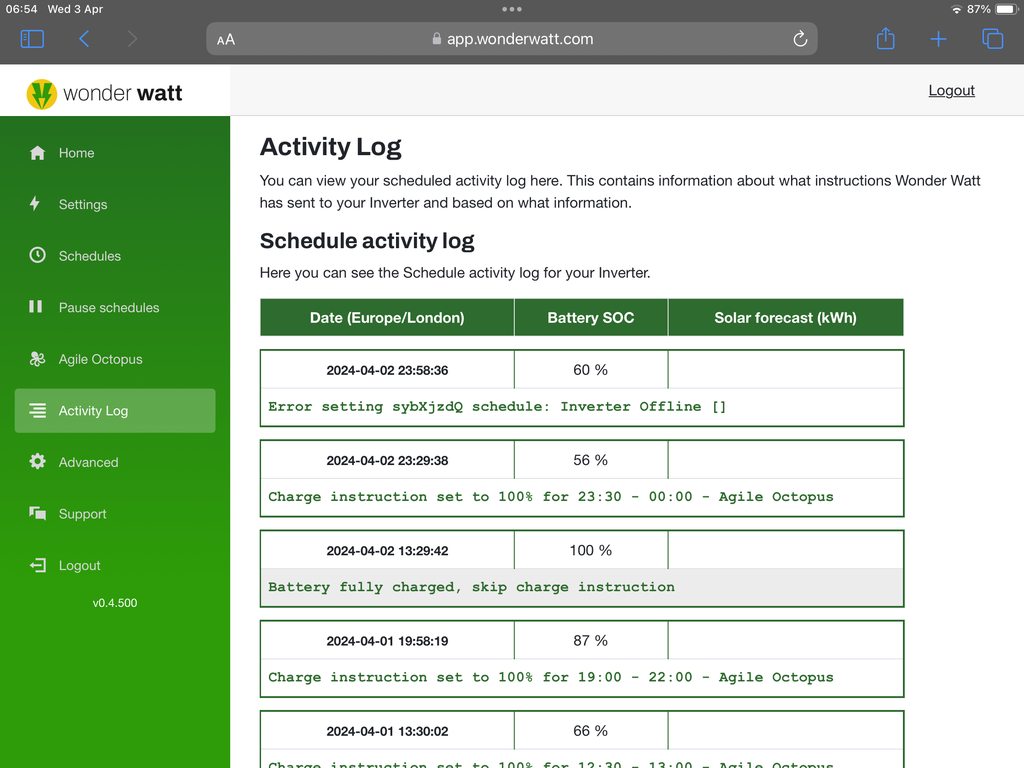Click the Schedules clock icon
Image resolution: width=1024 pixels, height=768 pixels.
[x=38, y=255]
